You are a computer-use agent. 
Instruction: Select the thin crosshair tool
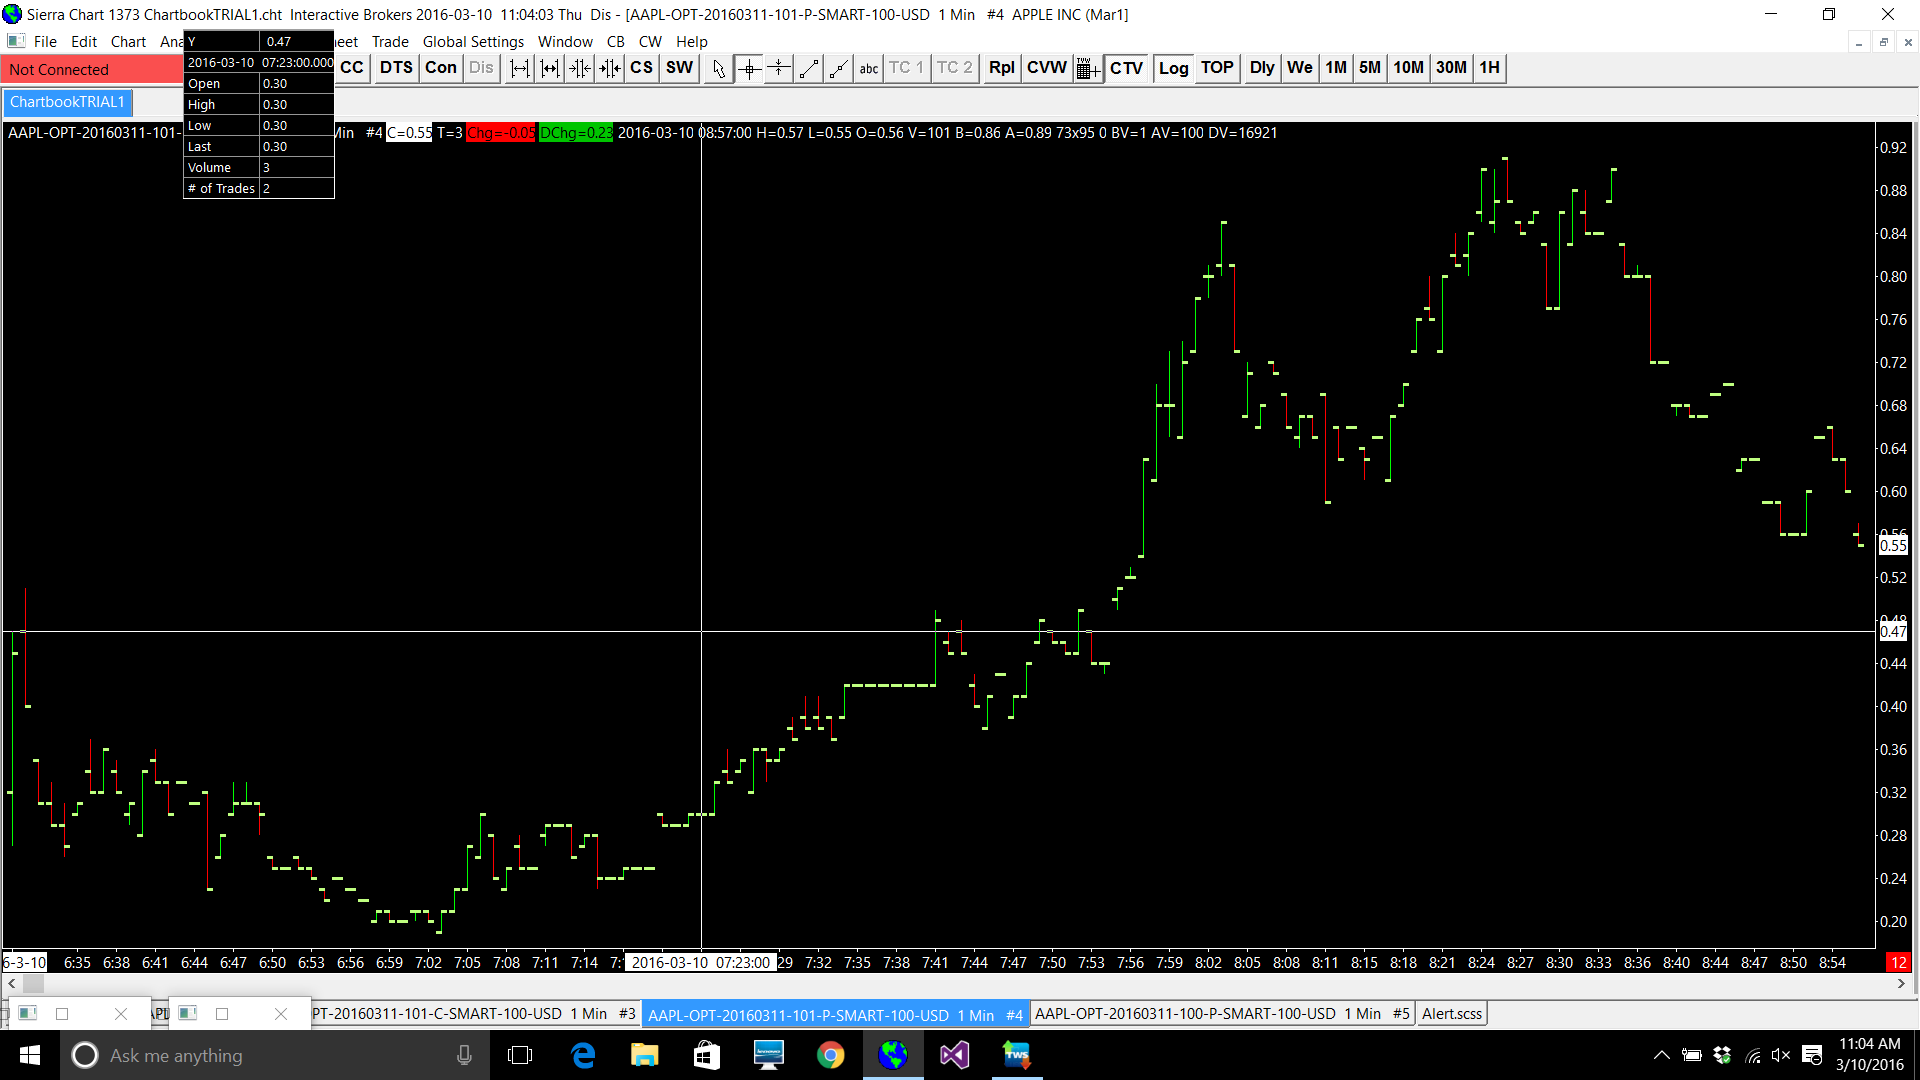(x=779, y=68)
